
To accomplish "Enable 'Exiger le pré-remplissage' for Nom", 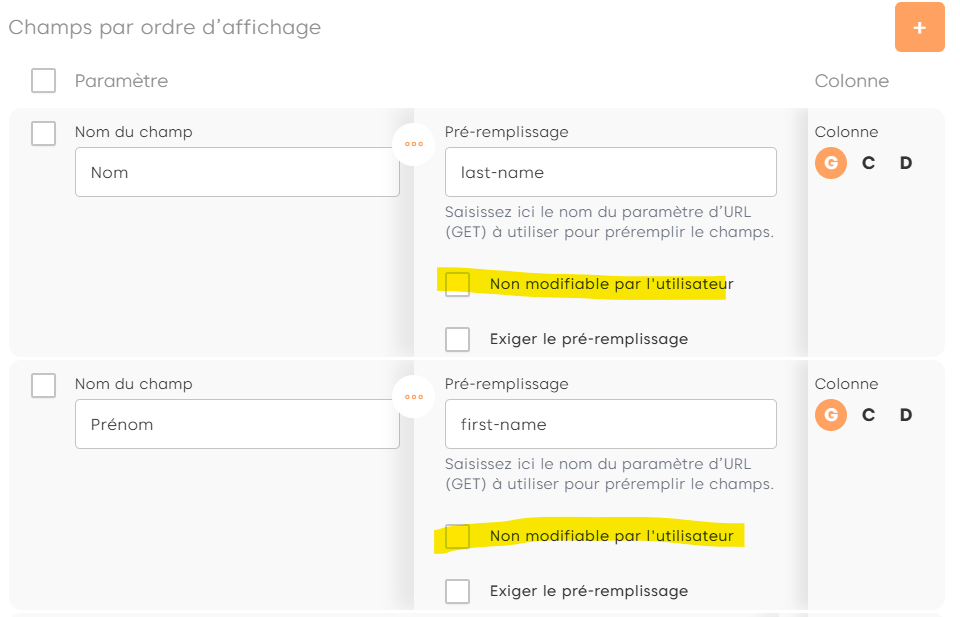I will click(x=458, y=339).
